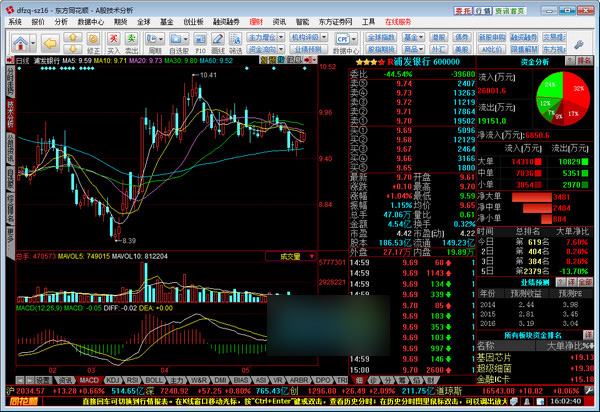Open the 机构评级 dropdown arrow
Image resolution: width=600 pixels, height=412 pixels.
(x=324, y=37)
